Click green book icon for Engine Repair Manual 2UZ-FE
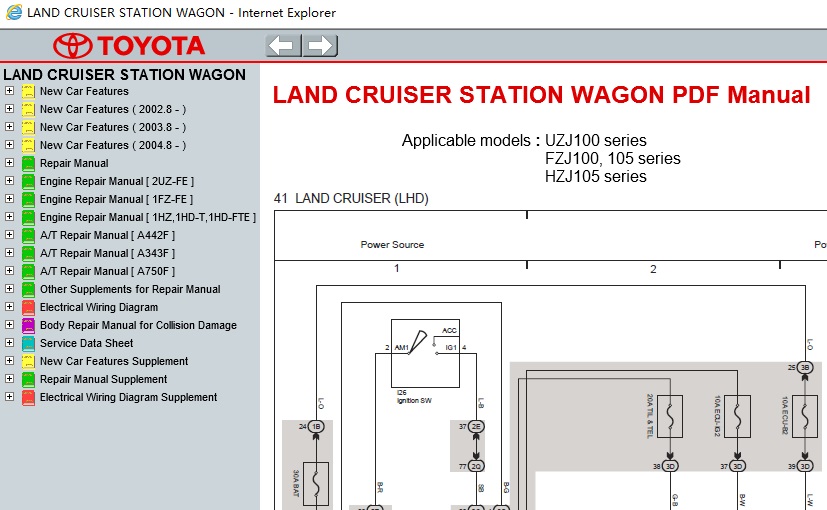 (x=28, y=181)
